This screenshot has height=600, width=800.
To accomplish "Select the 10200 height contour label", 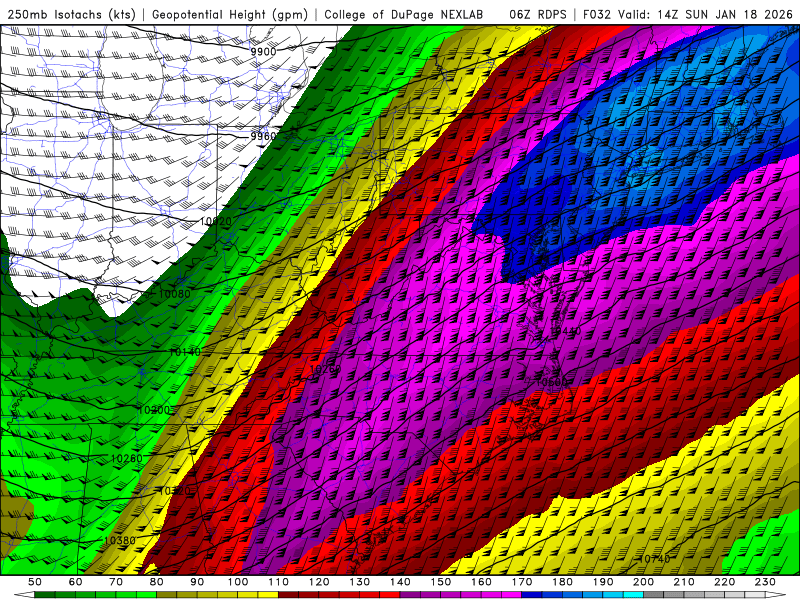I will 154,410.
